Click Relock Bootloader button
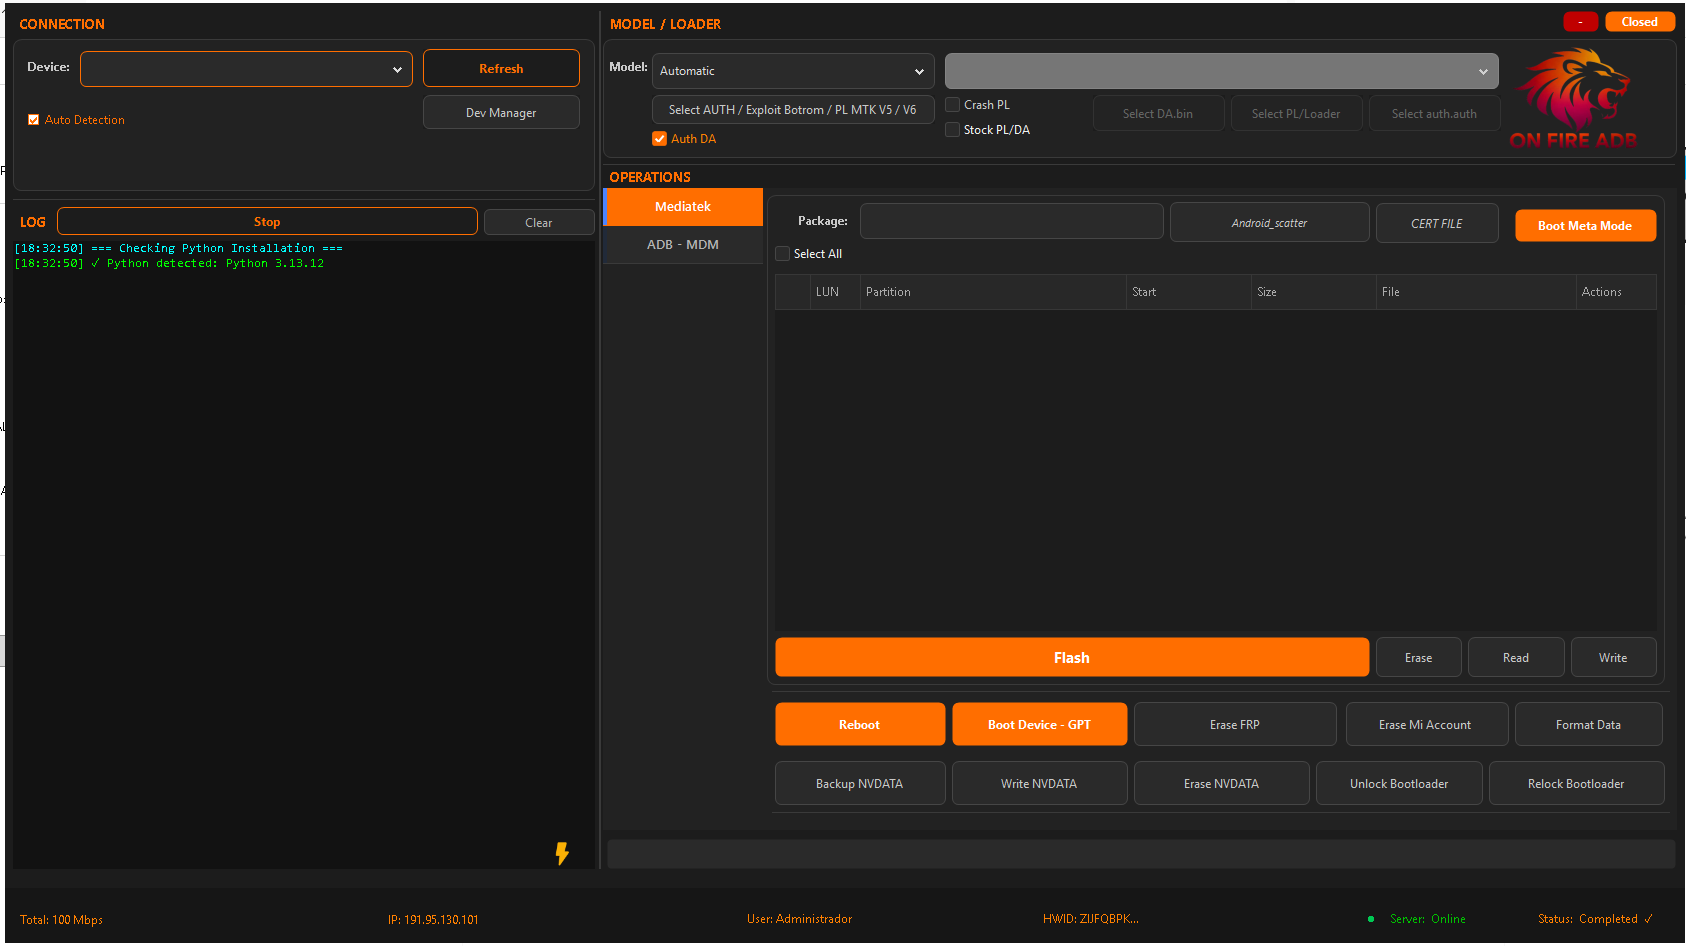The height and width of the screenshot is (946, 1686). click(1576, 784)
